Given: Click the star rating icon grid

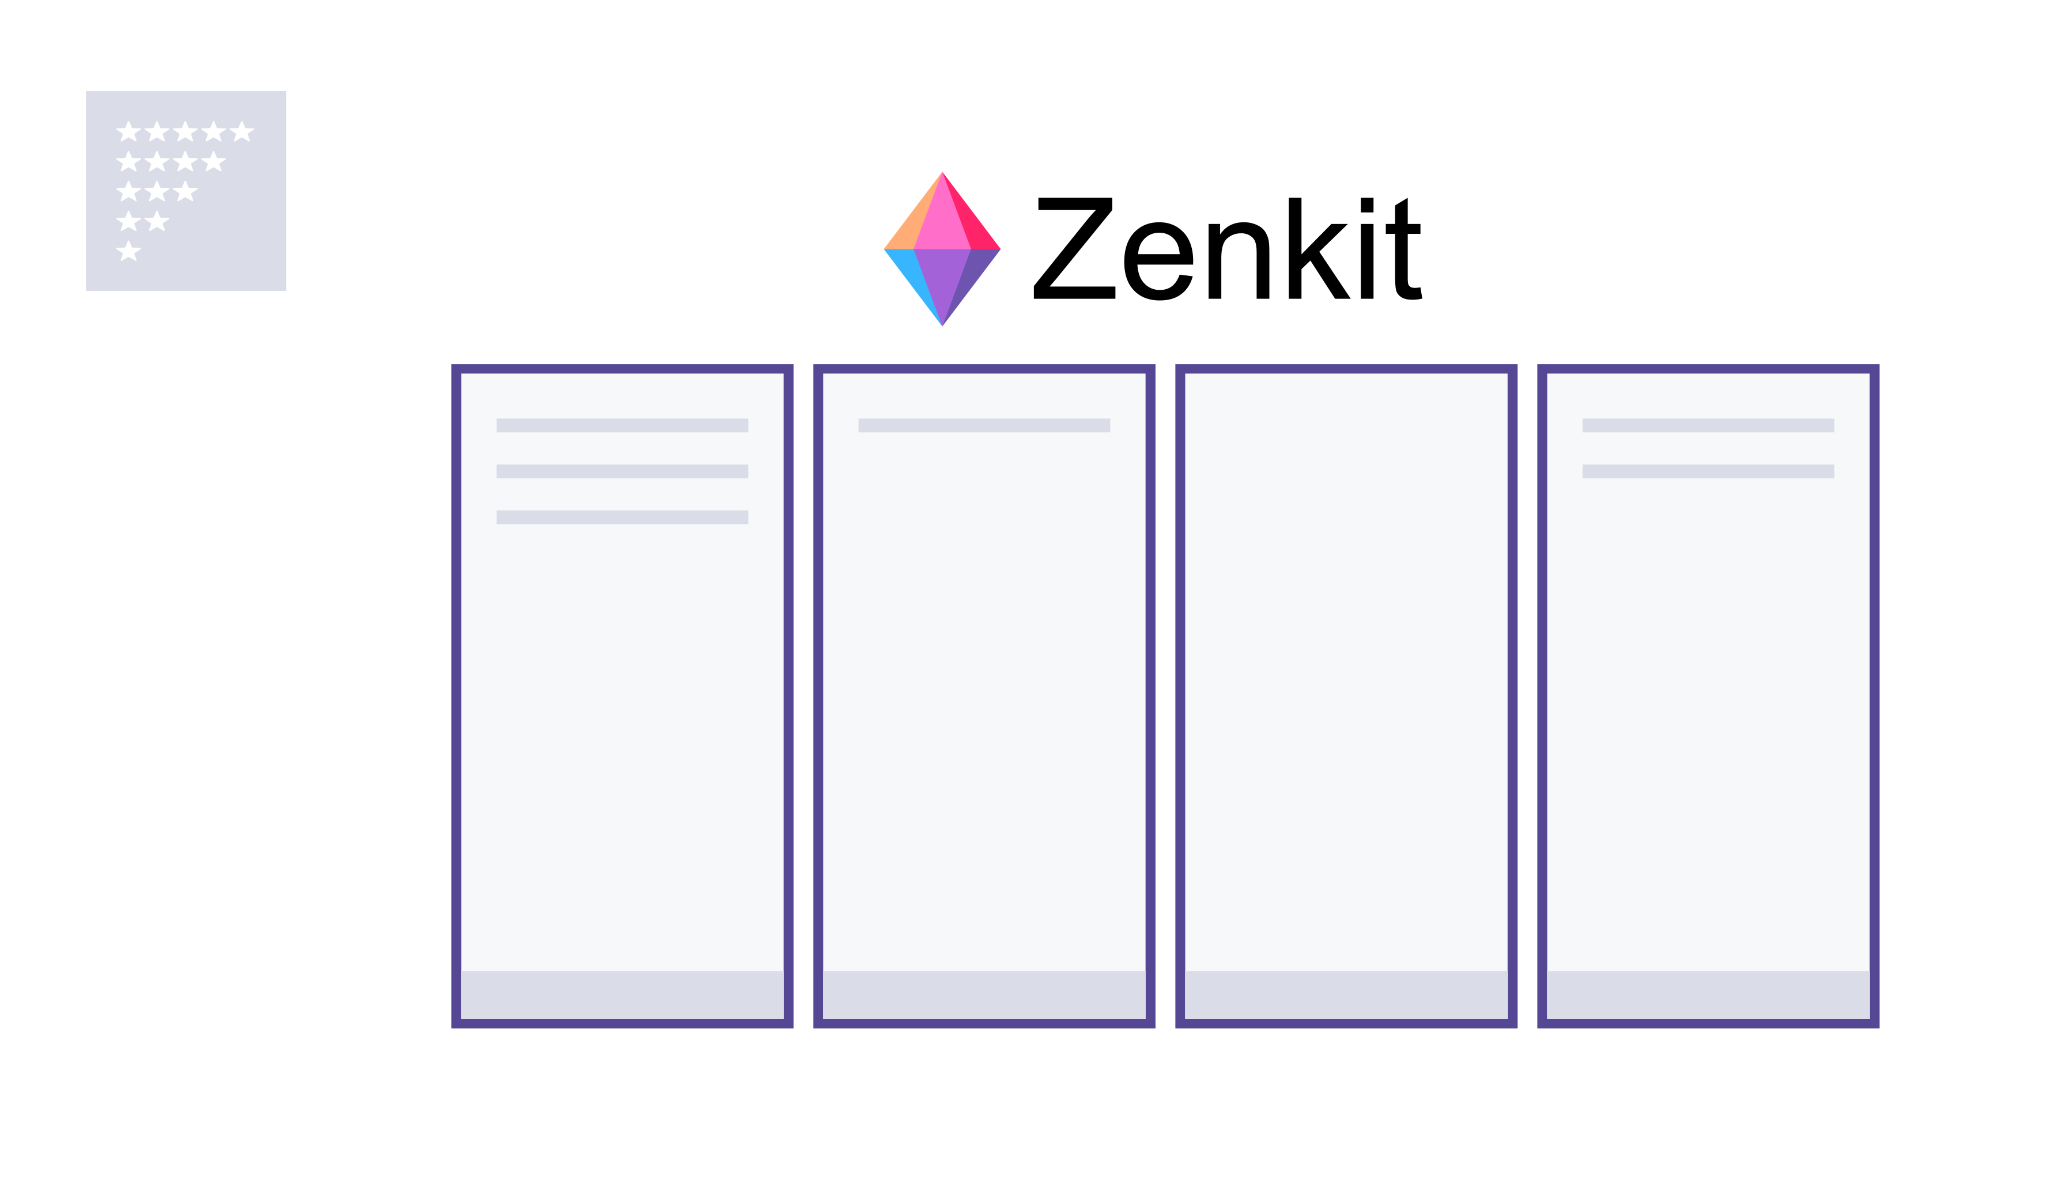Looking at the screenshot, I should (x=186, y=191).
